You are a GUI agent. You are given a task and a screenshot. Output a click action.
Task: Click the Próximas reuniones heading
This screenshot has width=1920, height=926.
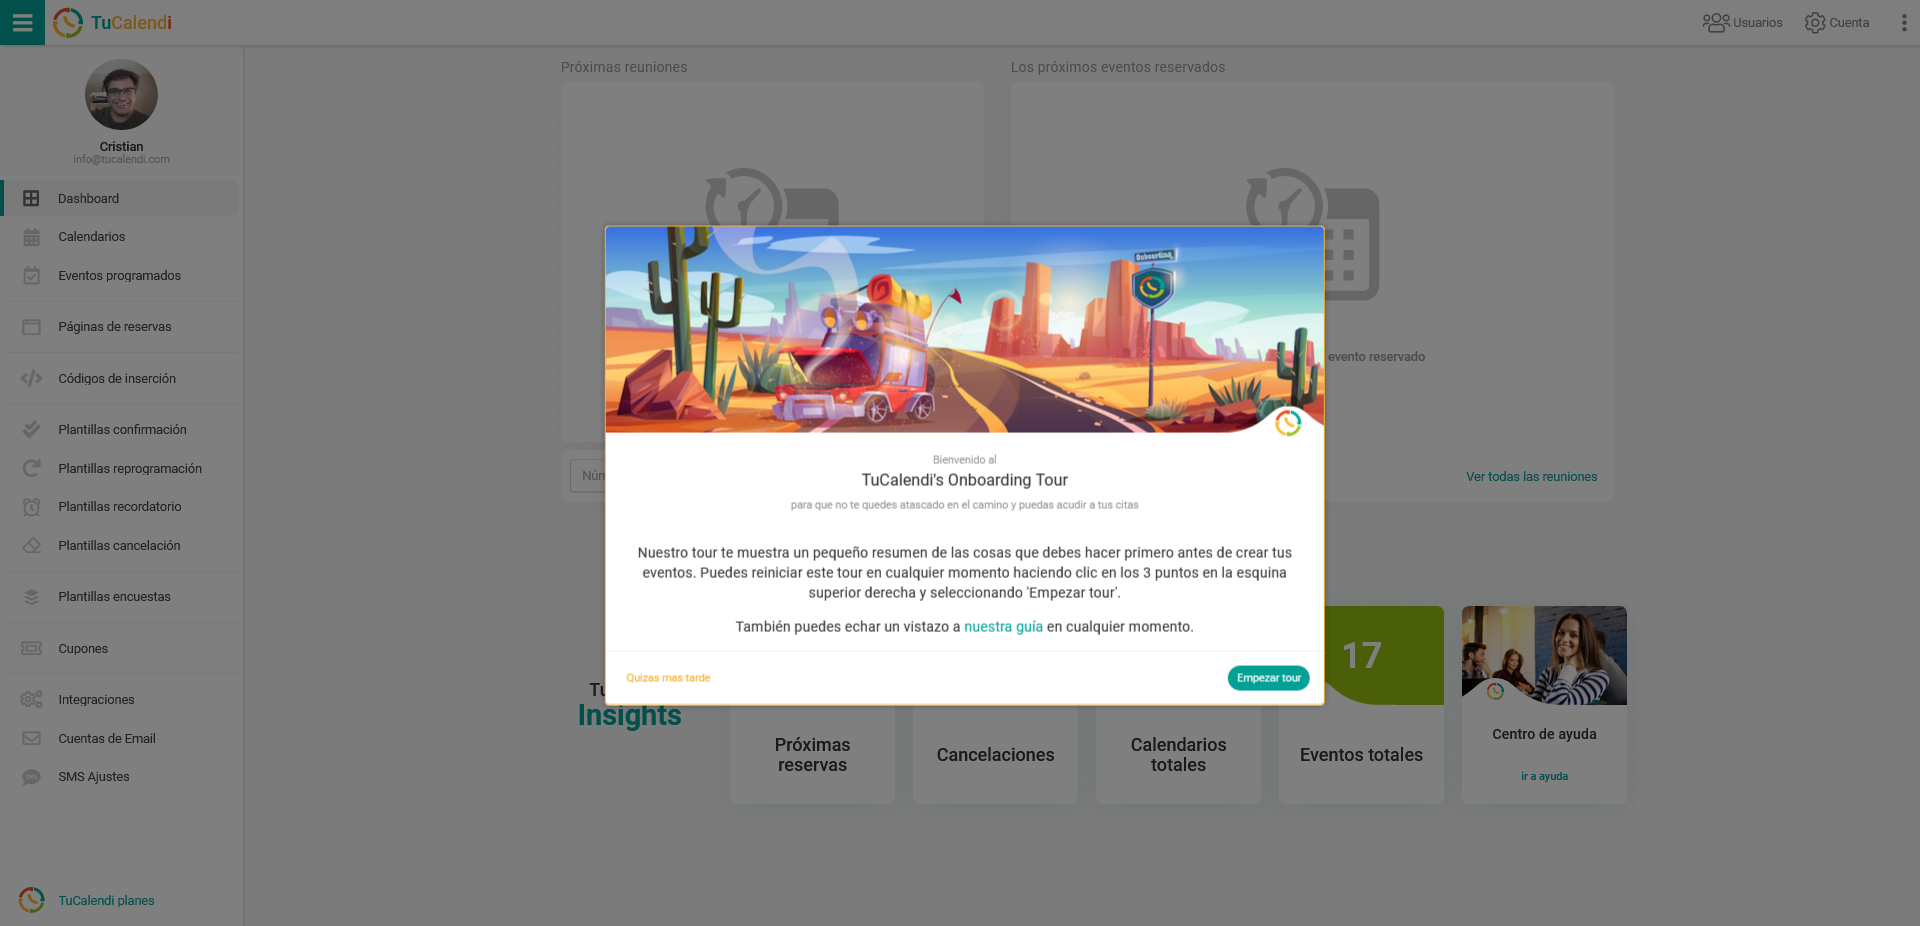[x=624, y=67]
